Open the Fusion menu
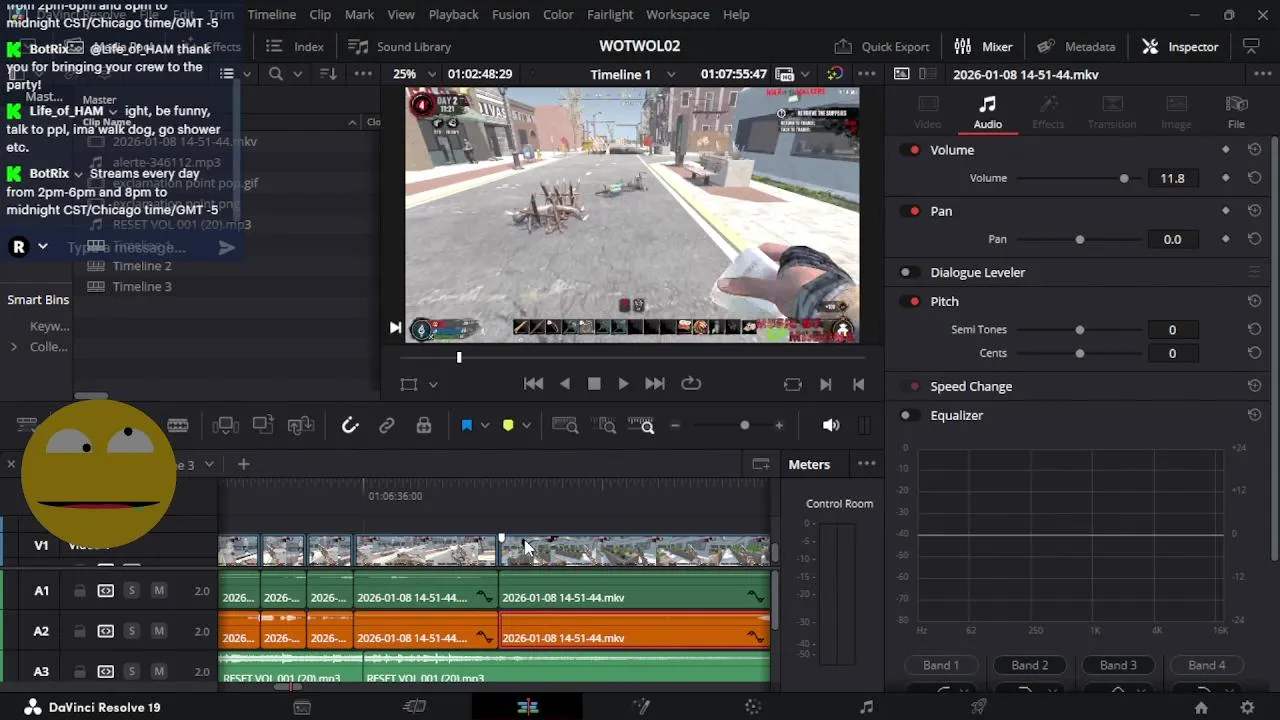The image size is (1280, 720). coord(510,14)
